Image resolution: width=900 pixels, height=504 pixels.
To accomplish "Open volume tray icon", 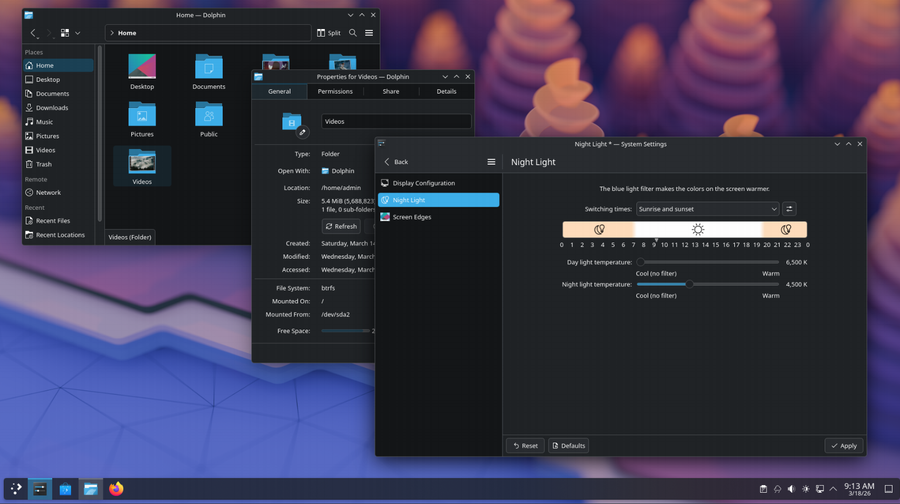I will [x=792, y=489].
